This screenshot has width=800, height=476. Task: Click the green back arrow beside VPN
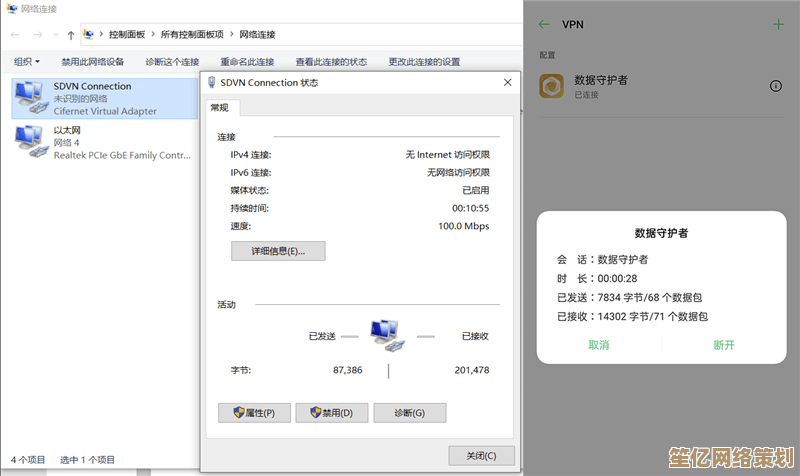coord(544,24)
